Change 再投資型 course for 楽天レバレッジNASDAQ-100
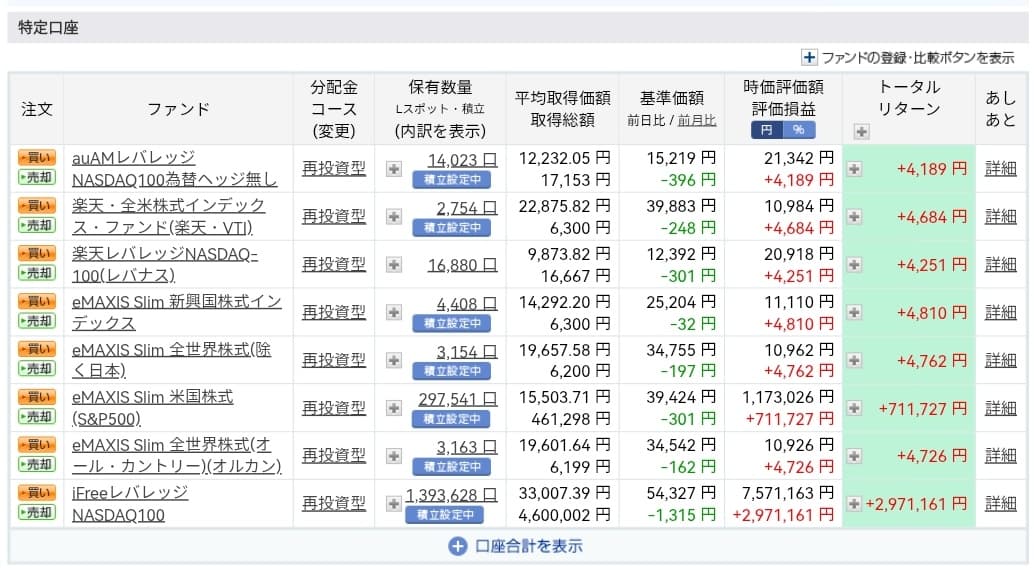Image resolution: width=1034 pixels, height=574 pixels. tap(334, 264)
